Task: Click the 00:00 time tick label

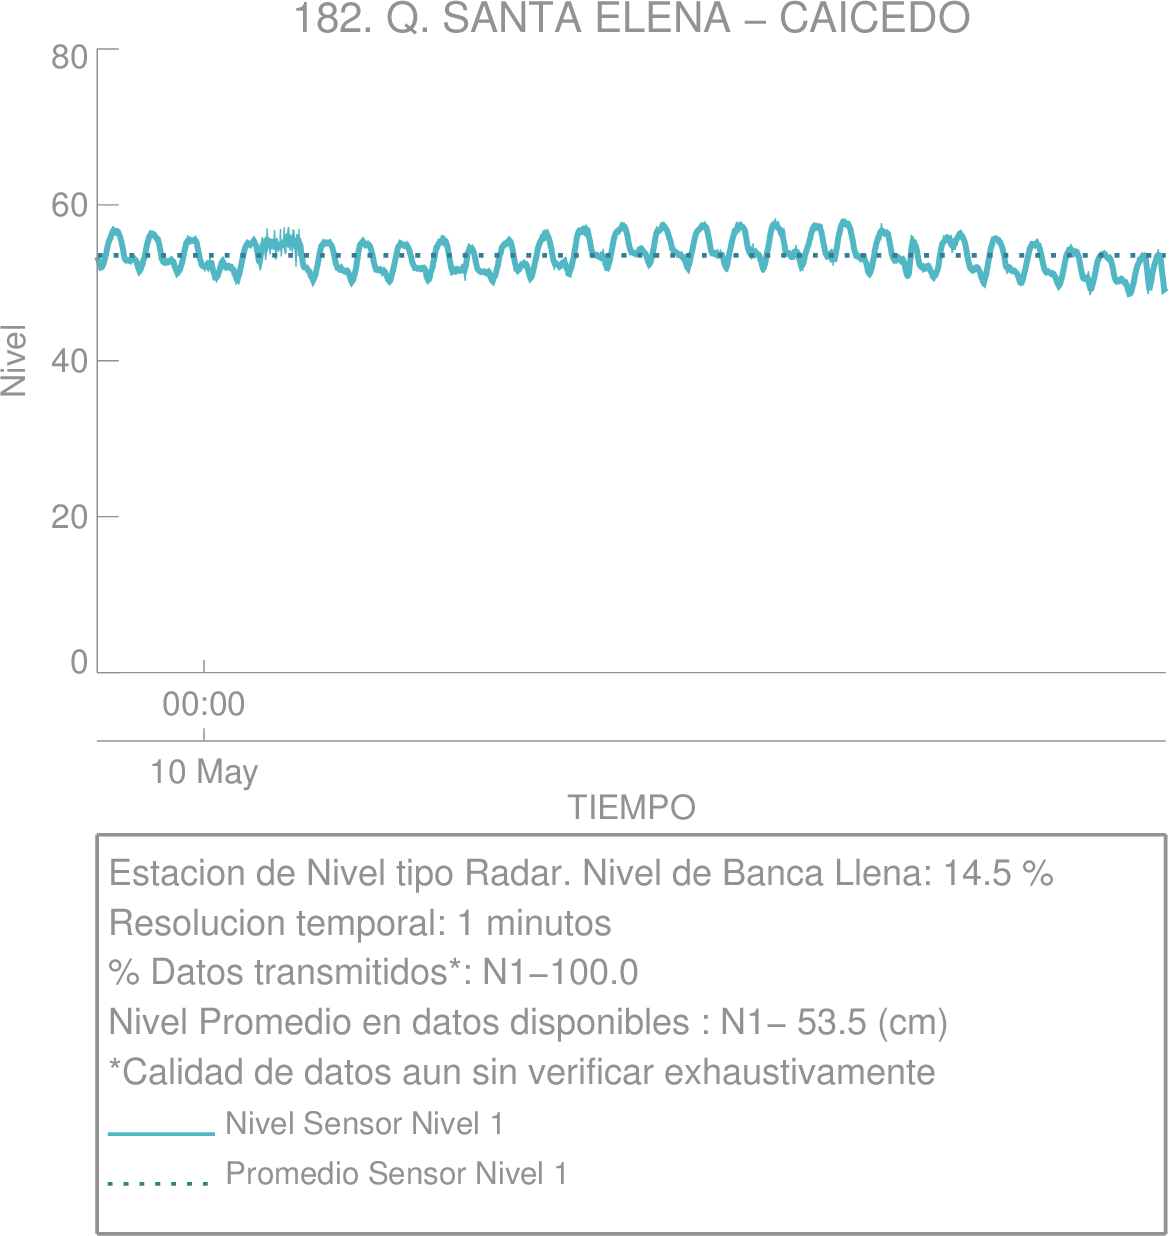Action: [x=204, y=705]
